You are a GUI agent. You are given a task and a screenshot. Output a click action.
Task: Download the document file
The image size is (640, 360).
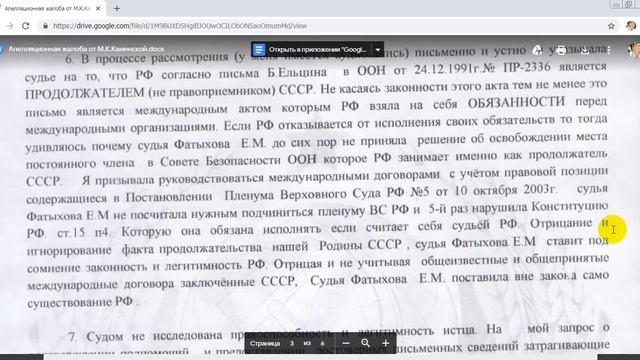coord(585,50)
